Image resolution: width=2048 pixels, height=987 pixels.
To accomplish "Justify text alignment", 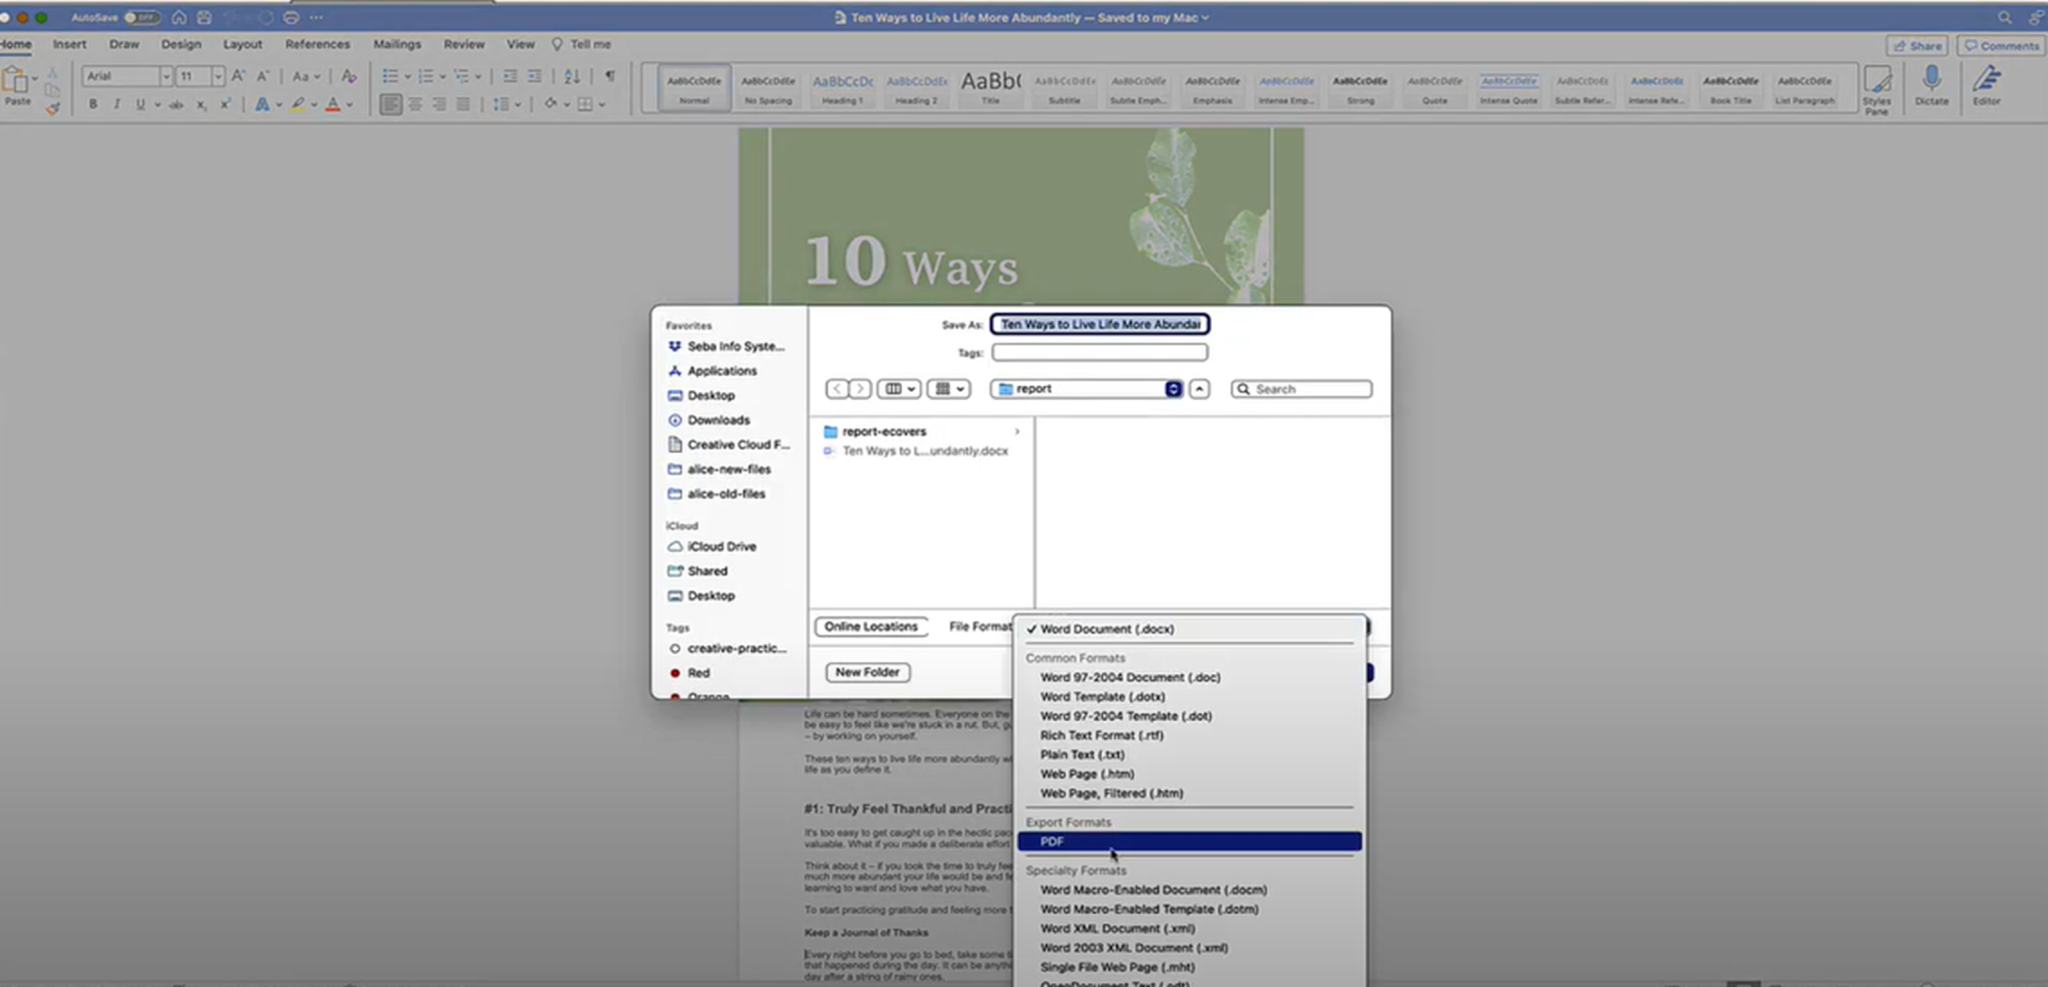I will pyautogui.click(x=463, y=104).
